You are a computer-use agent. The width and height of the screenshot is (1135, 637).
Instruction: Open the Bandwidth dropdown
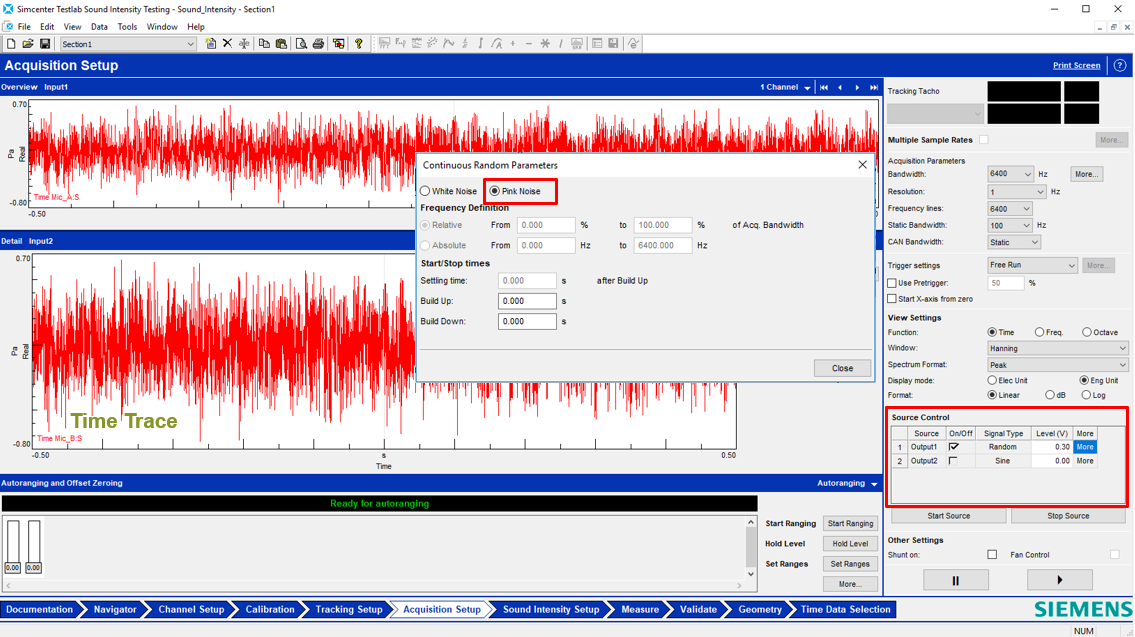pos(1010,174)
